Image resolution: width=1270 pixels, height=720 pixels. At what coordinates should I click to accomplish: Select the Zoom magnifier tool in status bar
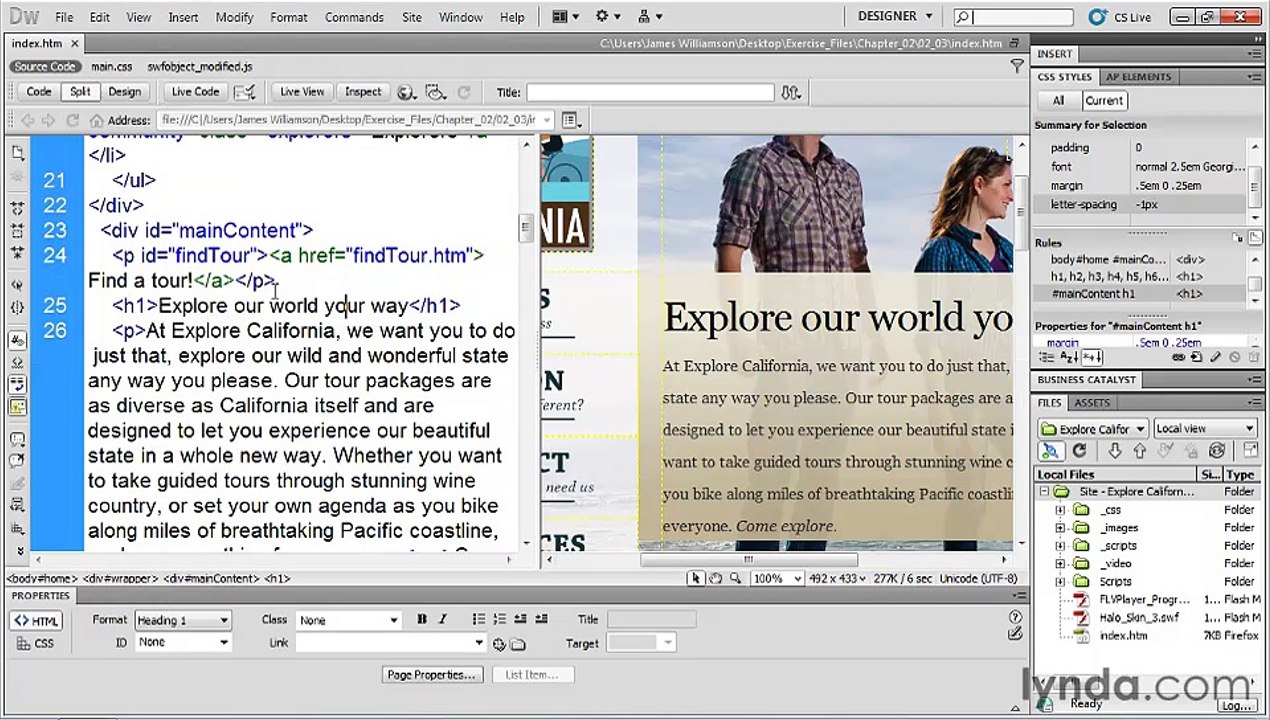(x=735, y=578)
